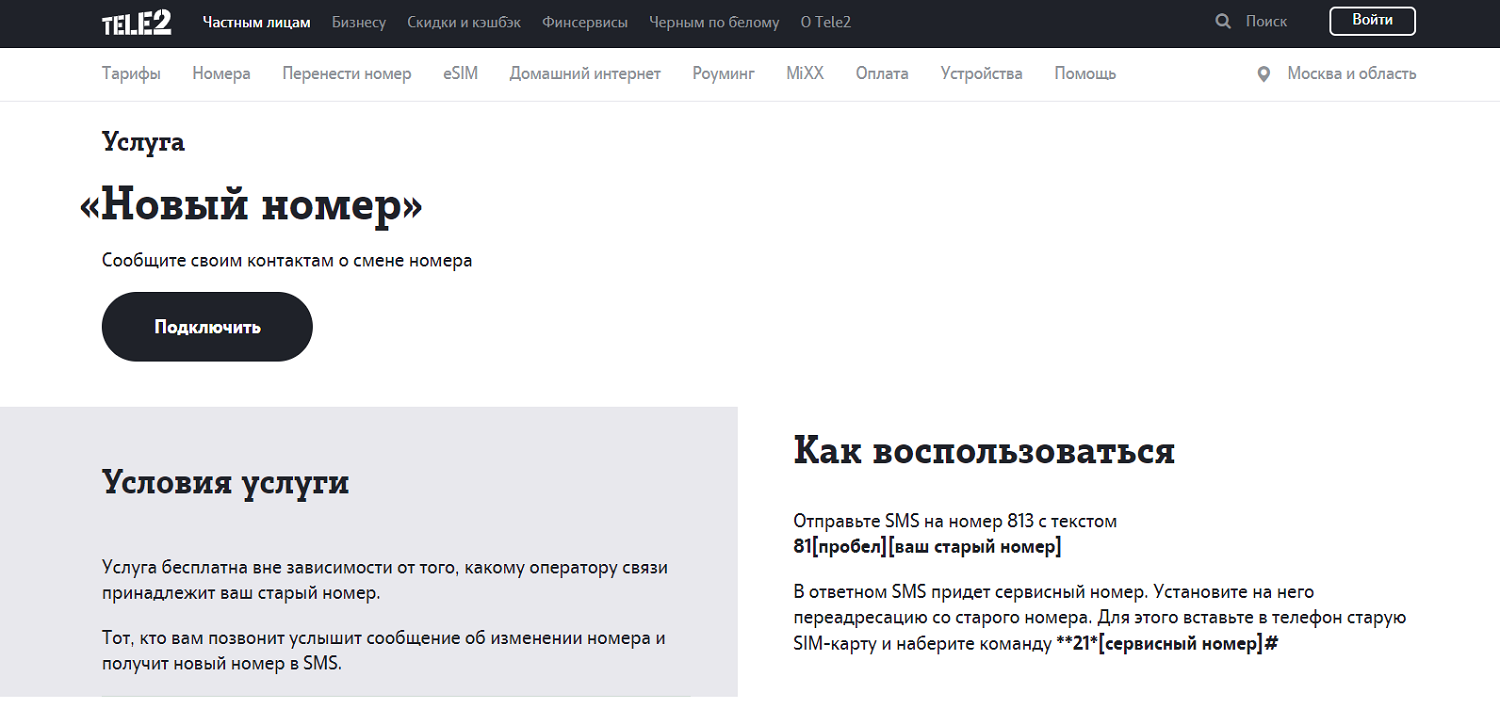Image resolution: width=1500 pixels, height=725 pixels.
Task: Click text 81[пробел][ваш старый номер]
Action: [927, 547]
